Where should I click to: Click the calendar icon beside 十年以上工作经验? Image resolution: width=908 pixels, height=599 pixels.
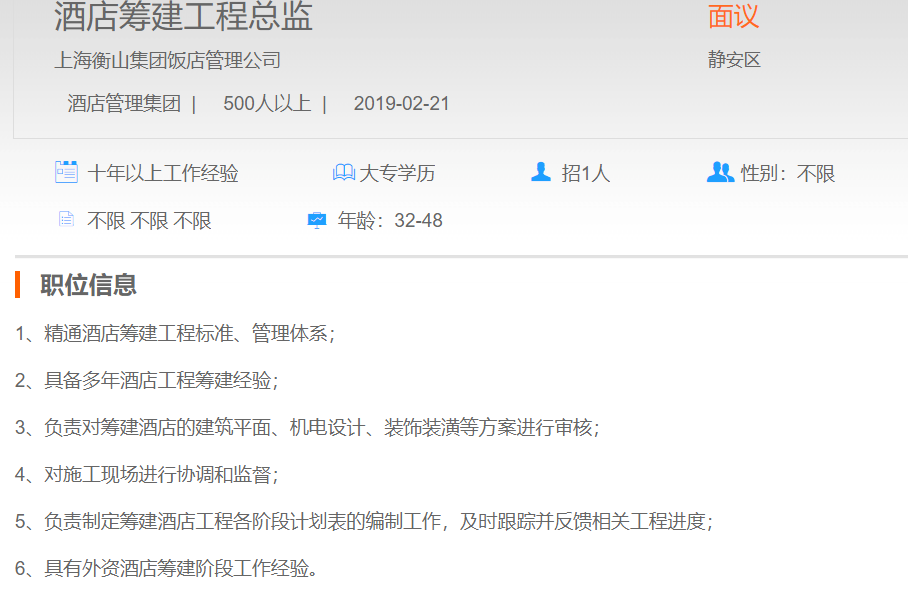point(66,172)
